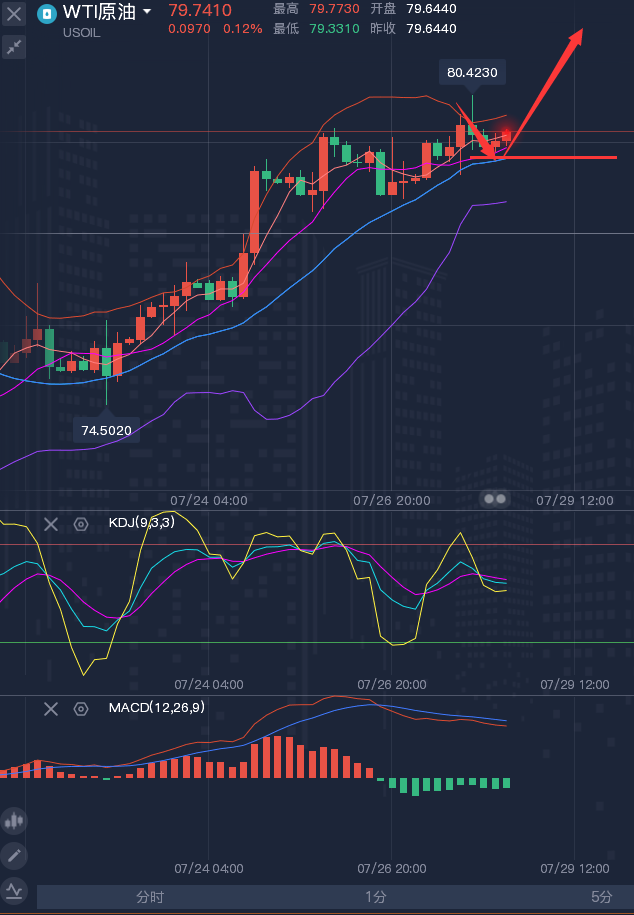This screenshot has width=634, height=915.
Task: Tap the two-dot chart scroll handle
Action: [x=495, y=499]
